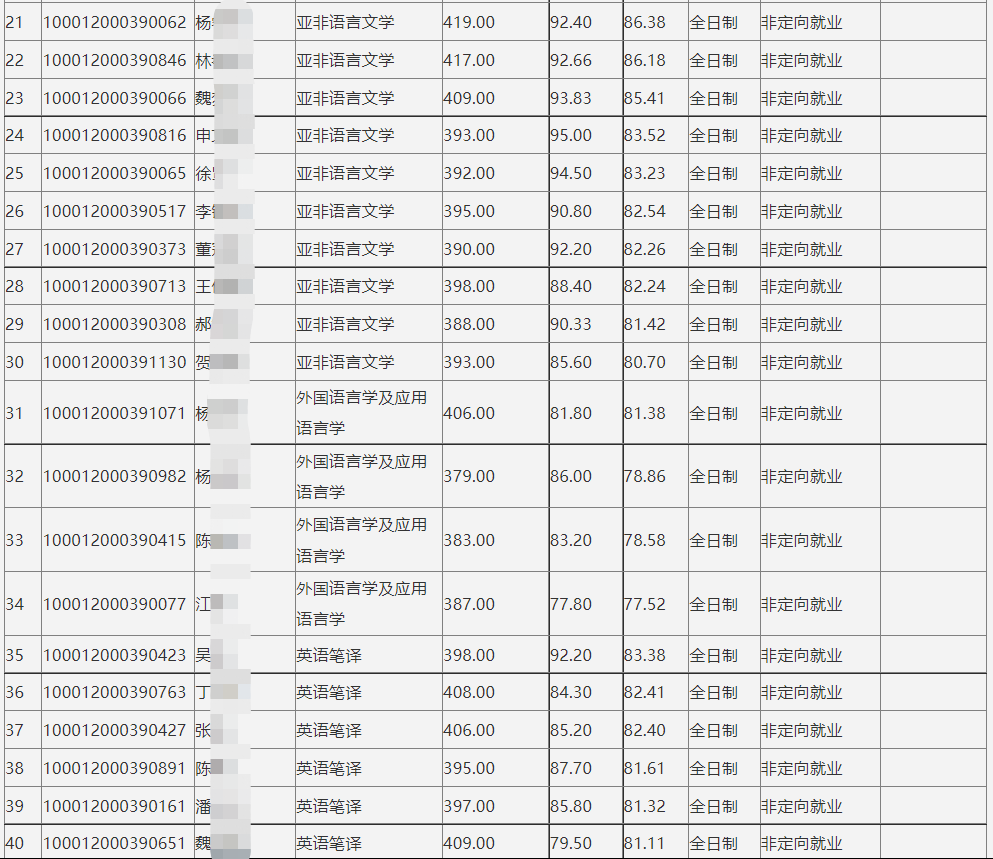This screenshot has height=859, width=993.
Task: Select exam ID 100012000390423
Action: click(x=115, y=655)
